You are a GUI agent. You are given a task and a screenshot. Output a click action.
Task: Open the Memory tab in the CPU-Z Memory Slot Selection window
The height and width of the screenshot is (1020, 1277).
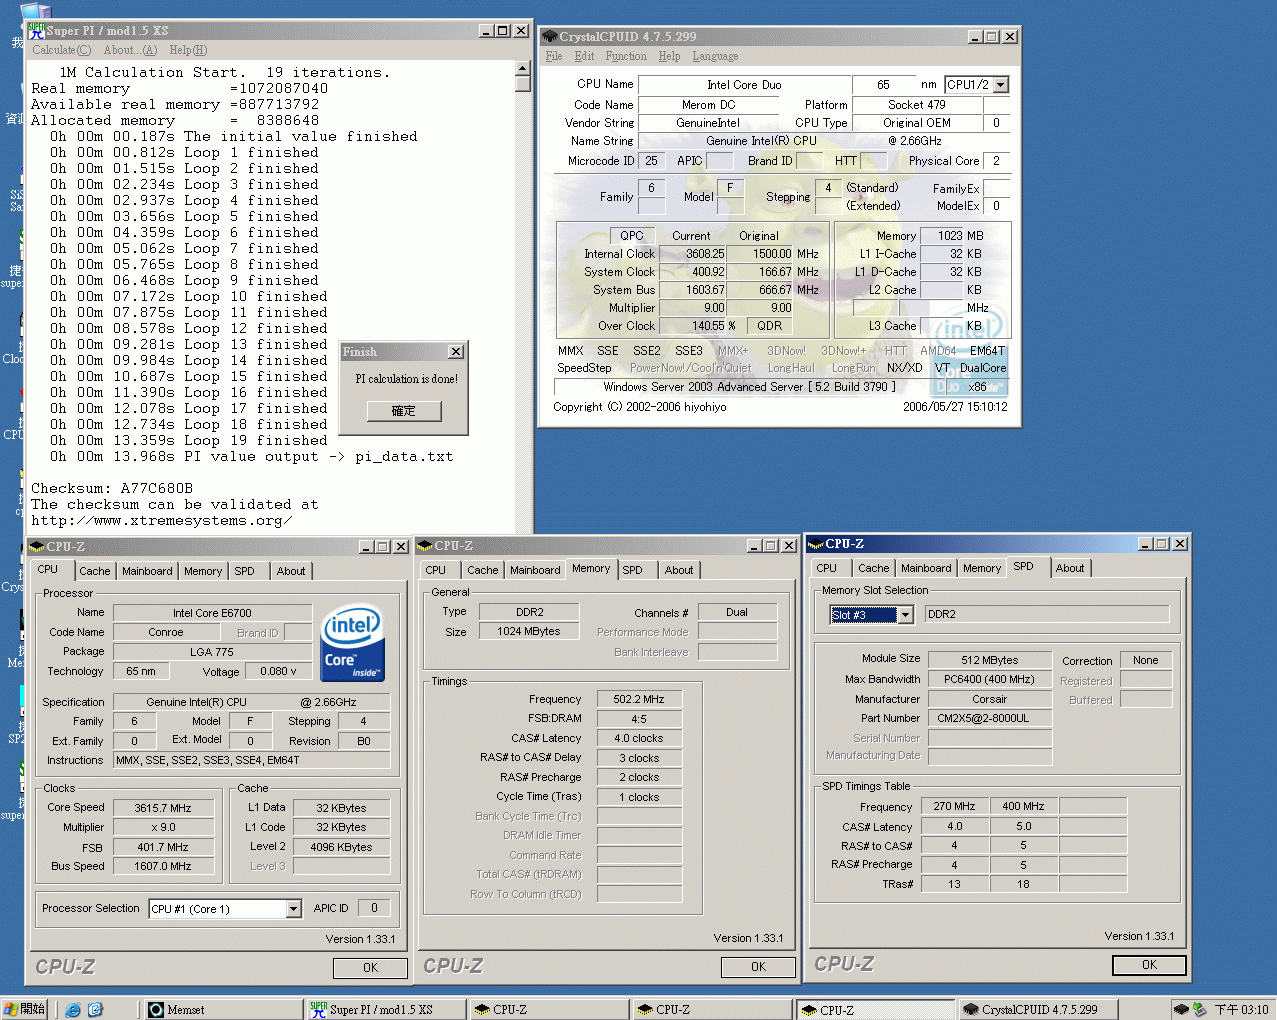tap(982, 568)
